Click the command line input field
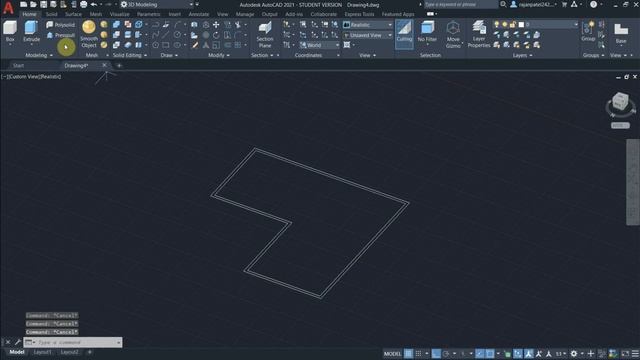 click(73, 342)
